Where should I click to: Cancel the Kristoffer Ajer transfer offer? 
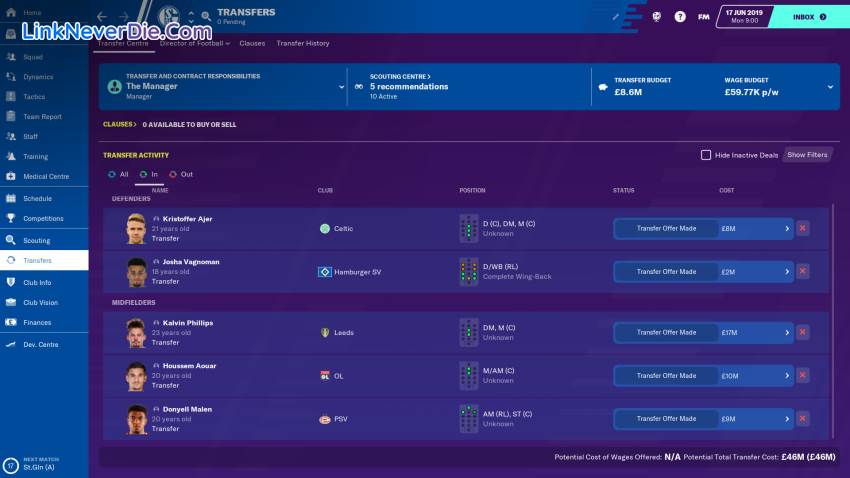803,228
